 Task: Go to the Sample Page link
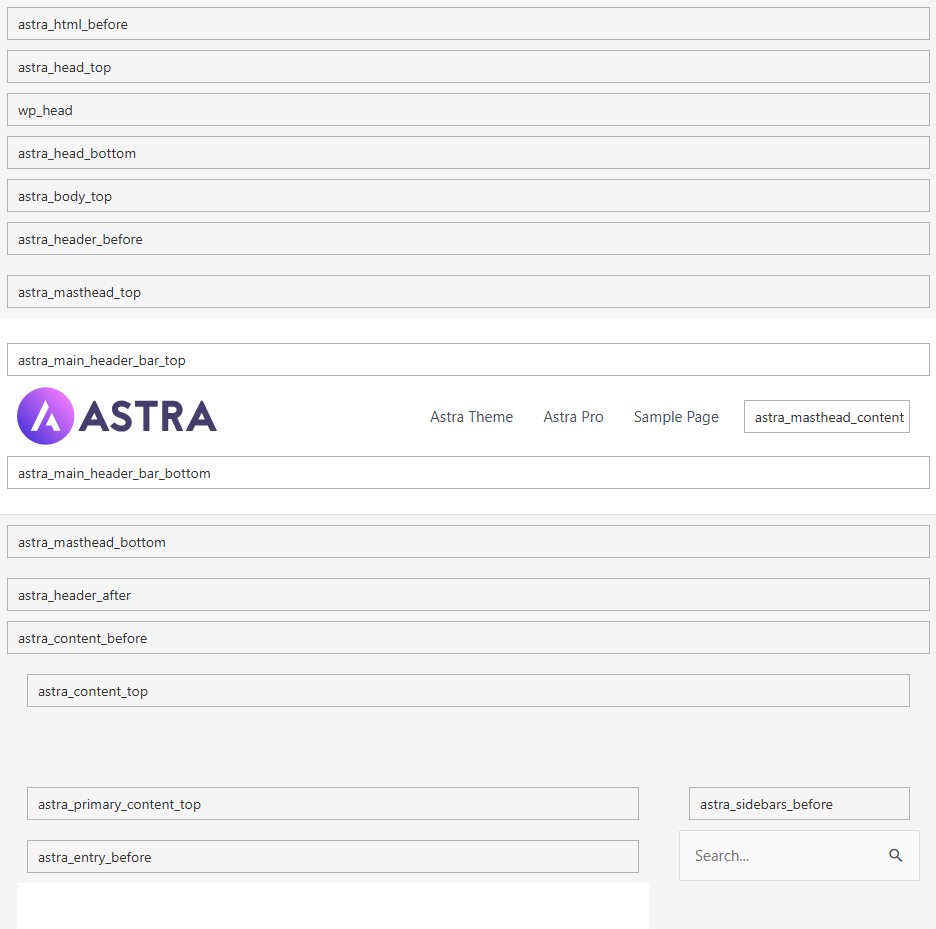coord(676,417)
